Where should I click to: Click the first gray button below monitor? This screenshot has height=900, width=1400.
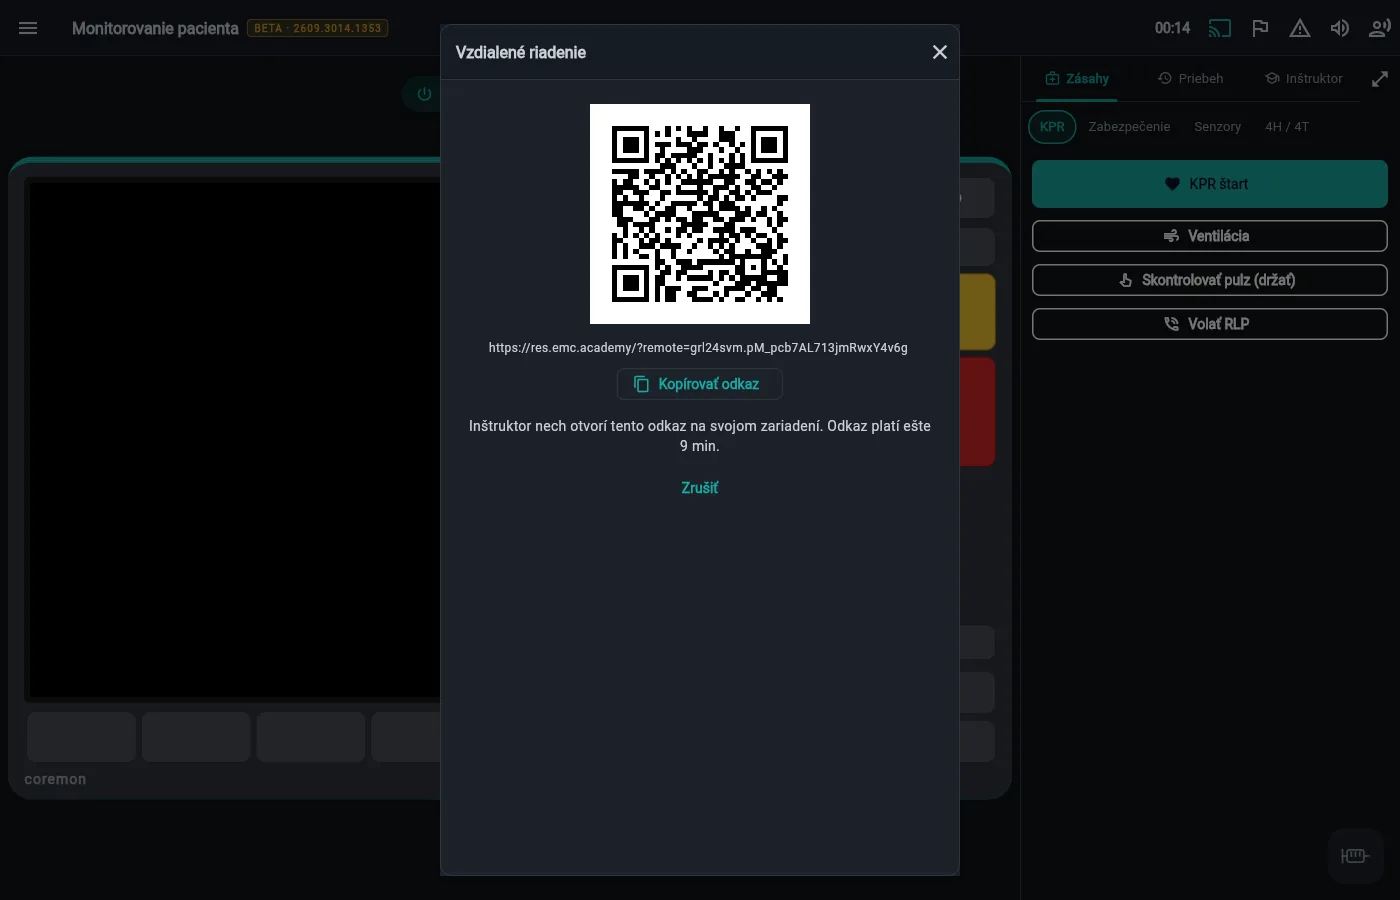point(81,737)
